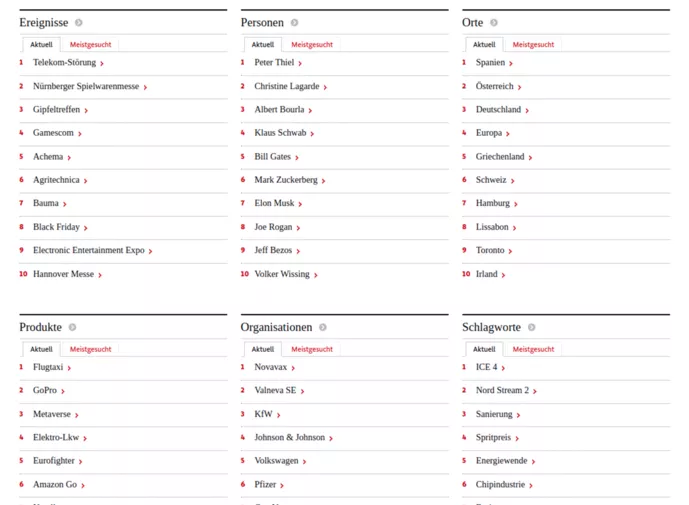Show Meistgesucht tab under Orte
The image size is (689, 505).
[533, 45]
